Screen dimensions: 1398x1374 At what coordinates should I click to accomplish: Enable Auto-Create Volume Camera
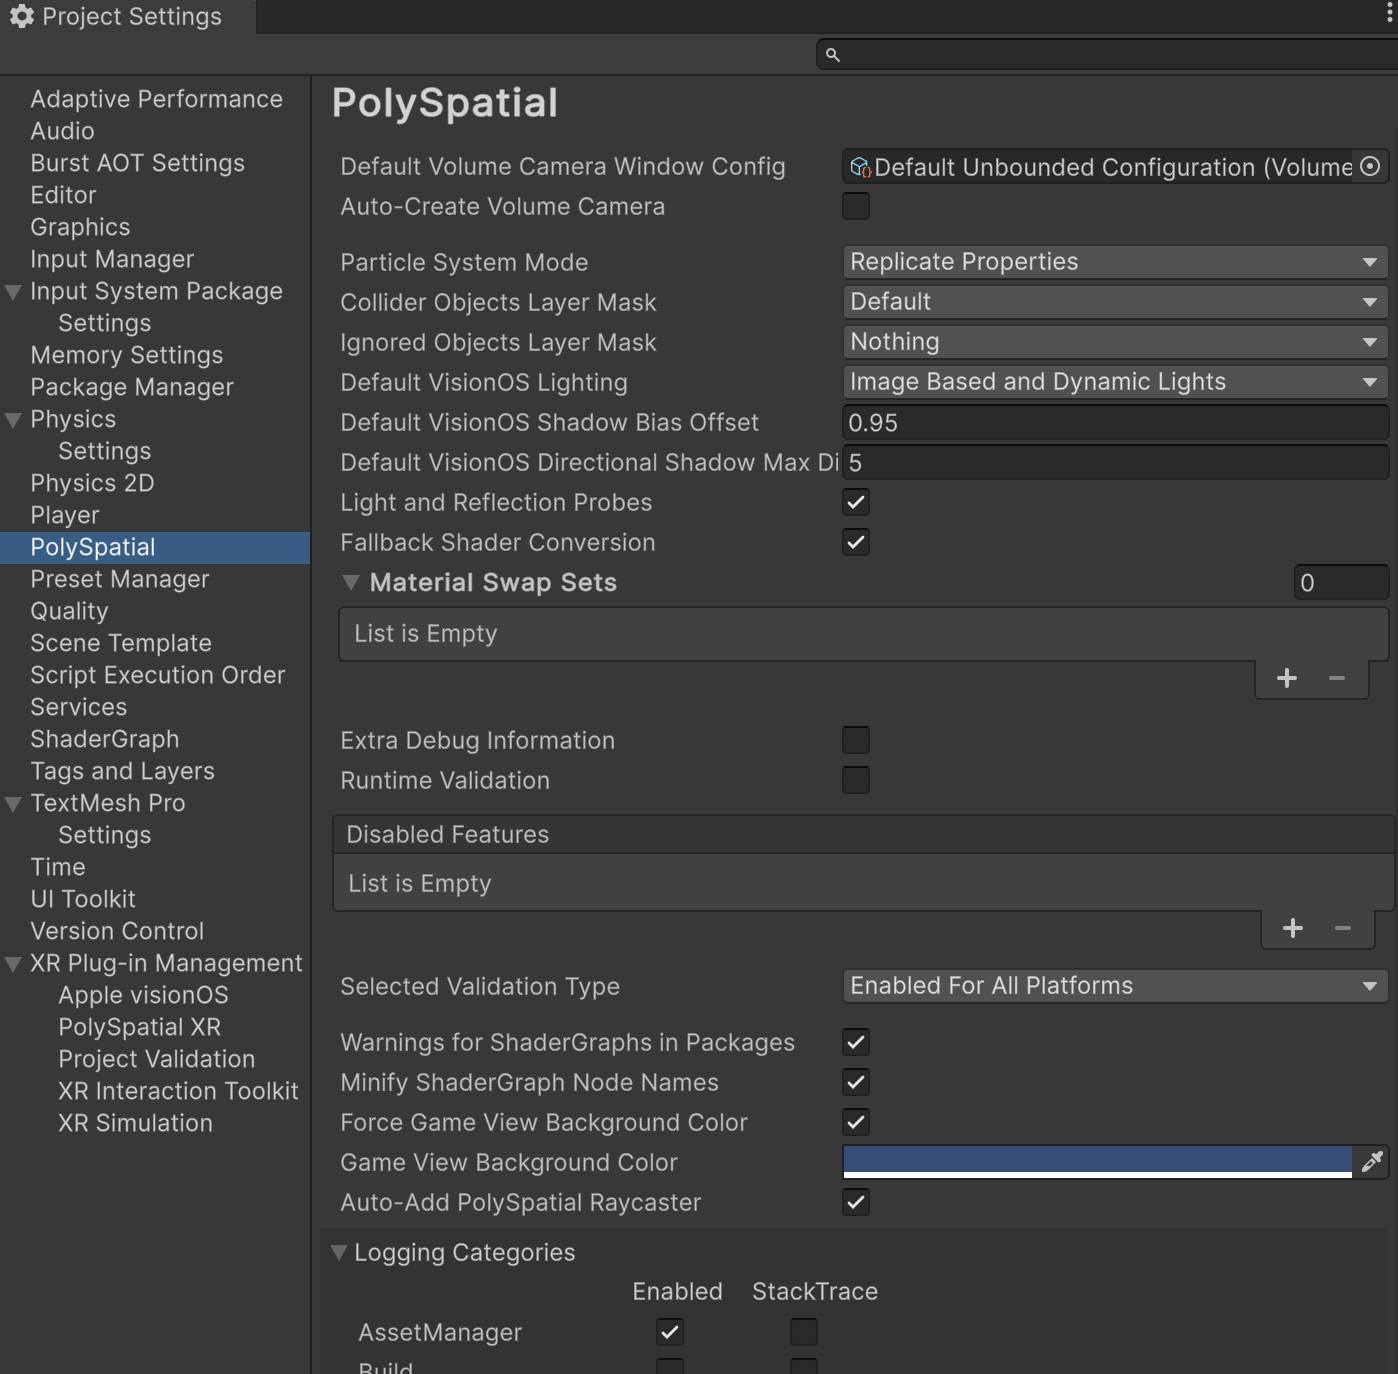pyautogui.click(x=856, y=206)
